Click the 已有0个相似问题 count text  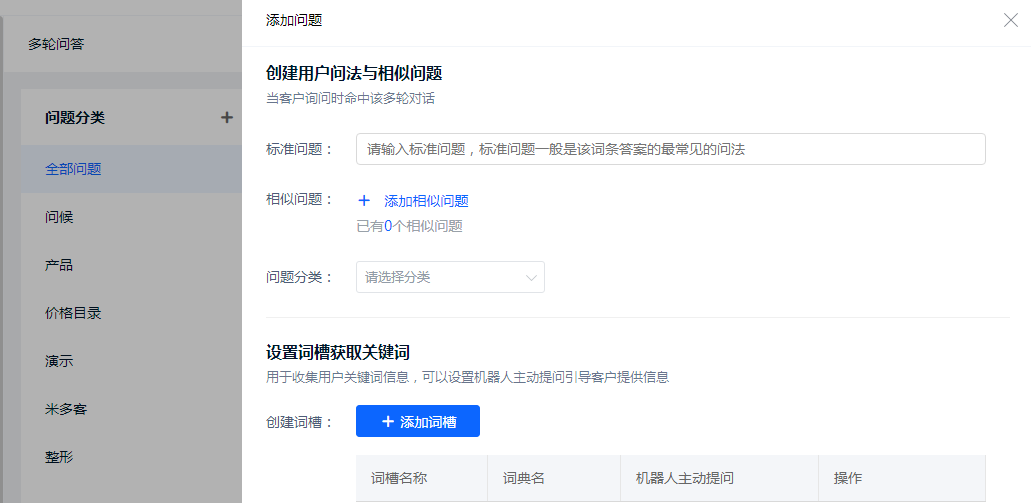[x=409, y=226]
